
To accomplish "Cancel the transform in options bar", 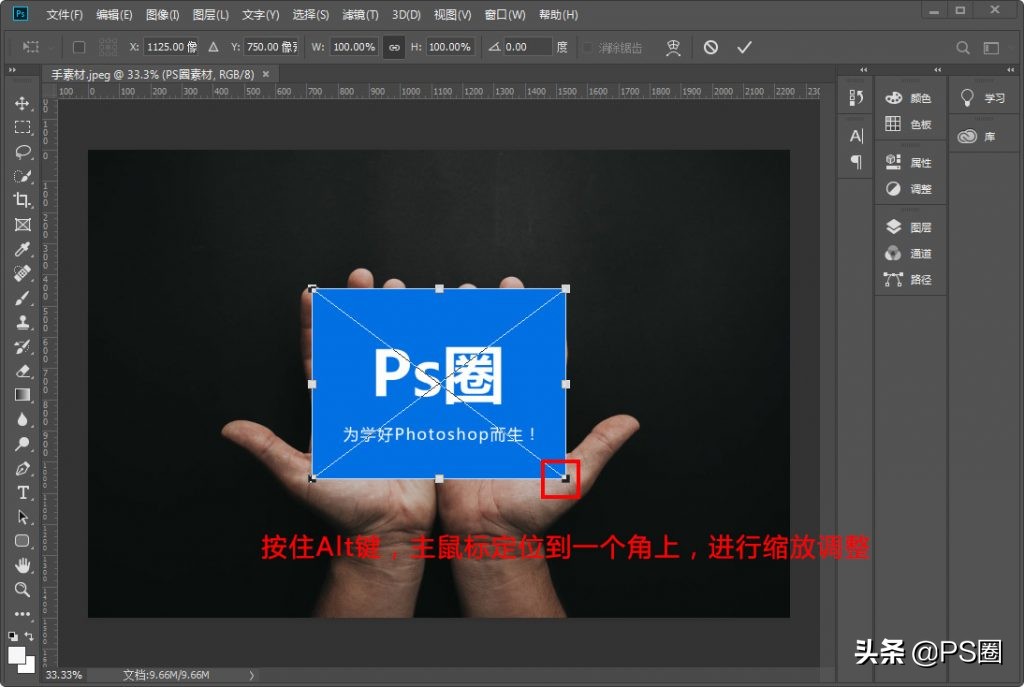I will click(711, 47).
